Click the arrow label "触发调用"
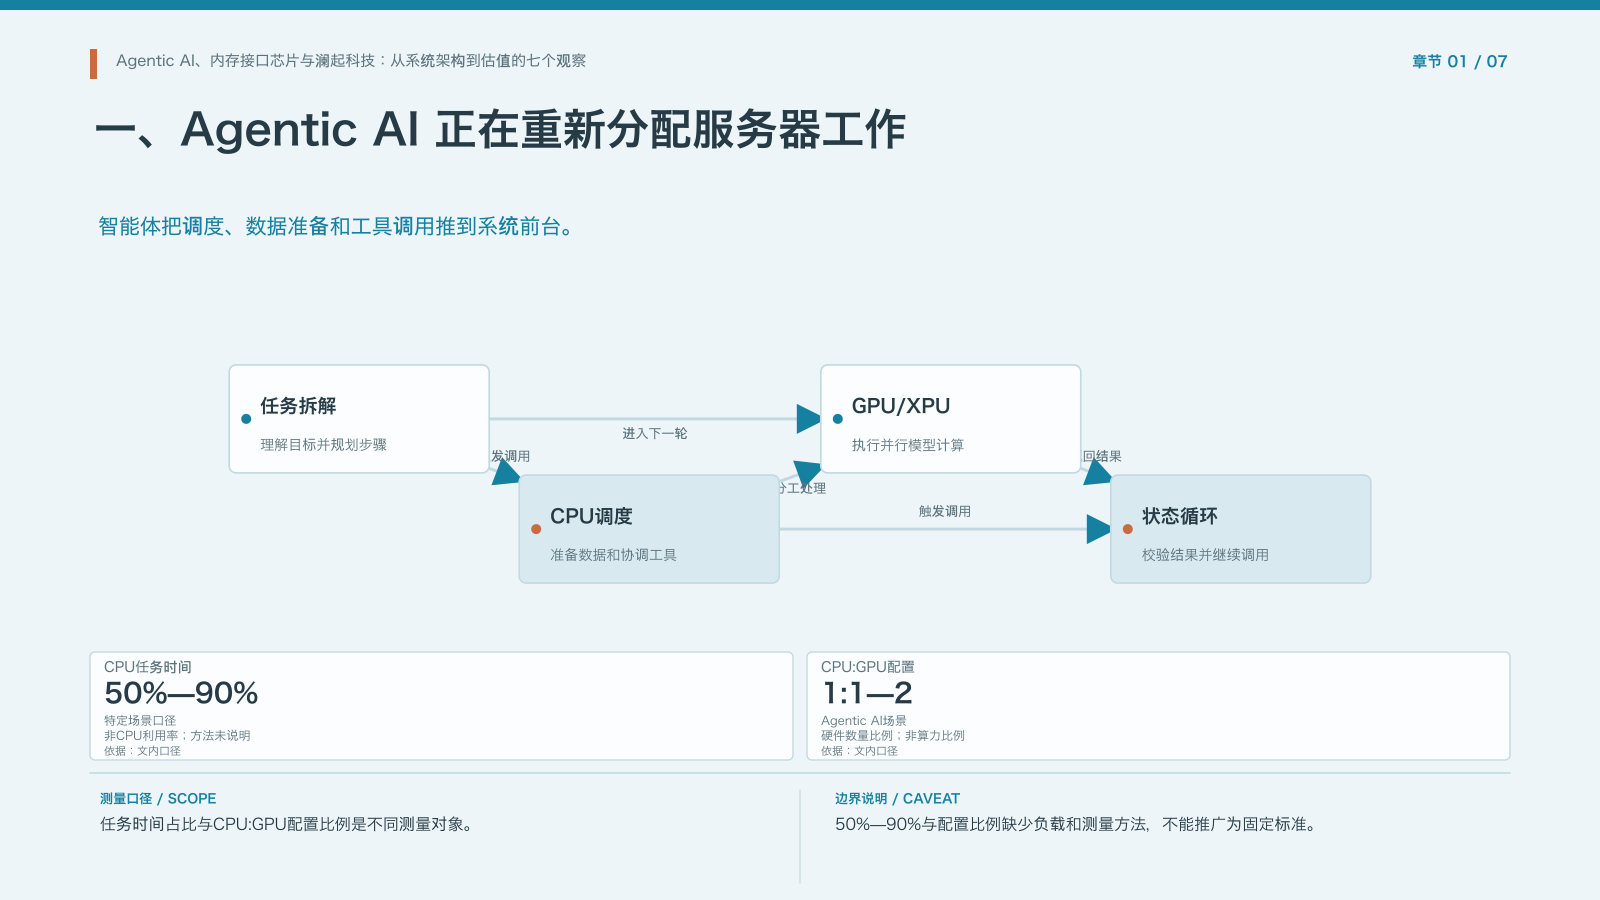 tap(945, 511)
